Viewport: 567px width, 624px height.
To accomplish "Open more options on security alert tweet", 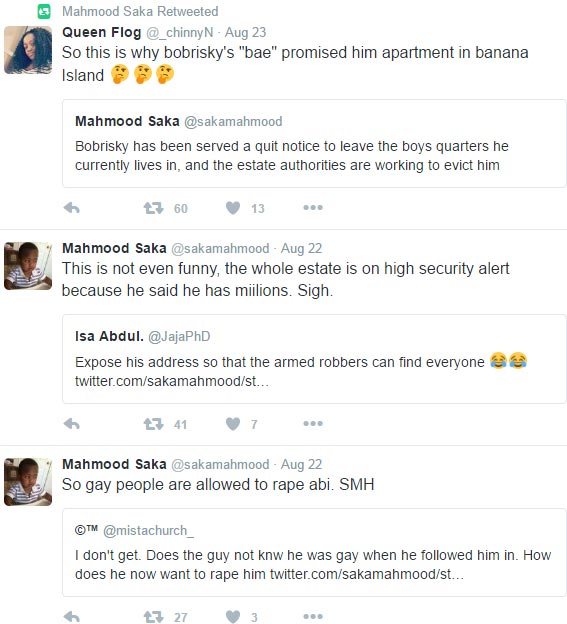I will pyautogui.click(x=313, y=423).
